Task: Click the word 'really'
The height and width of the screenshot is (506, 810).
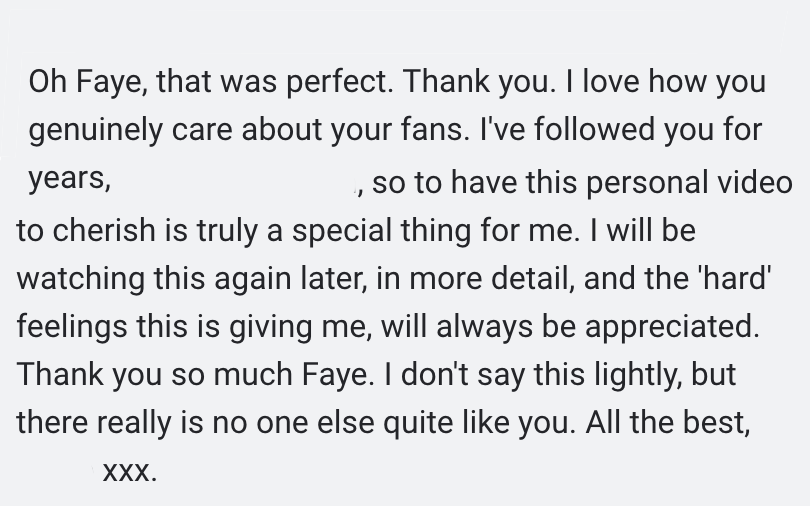Action: click(140, 423)
